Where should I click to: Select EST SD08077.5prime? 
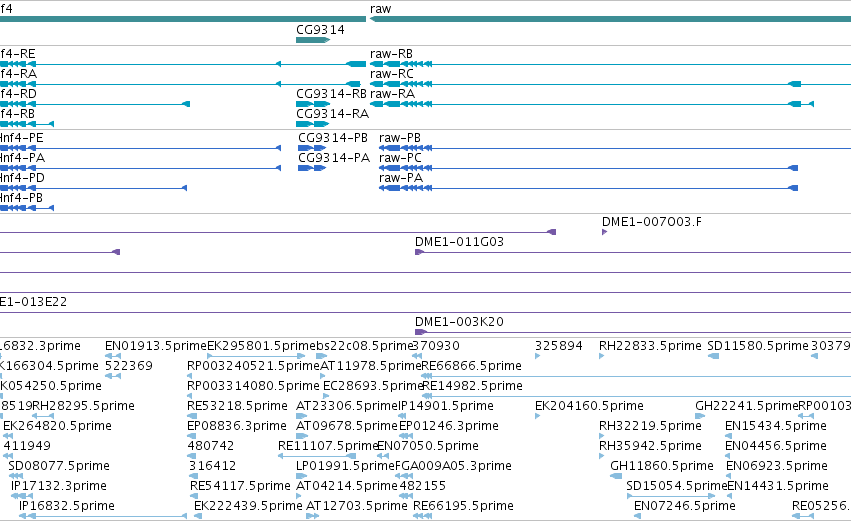(x=16, y=476)
